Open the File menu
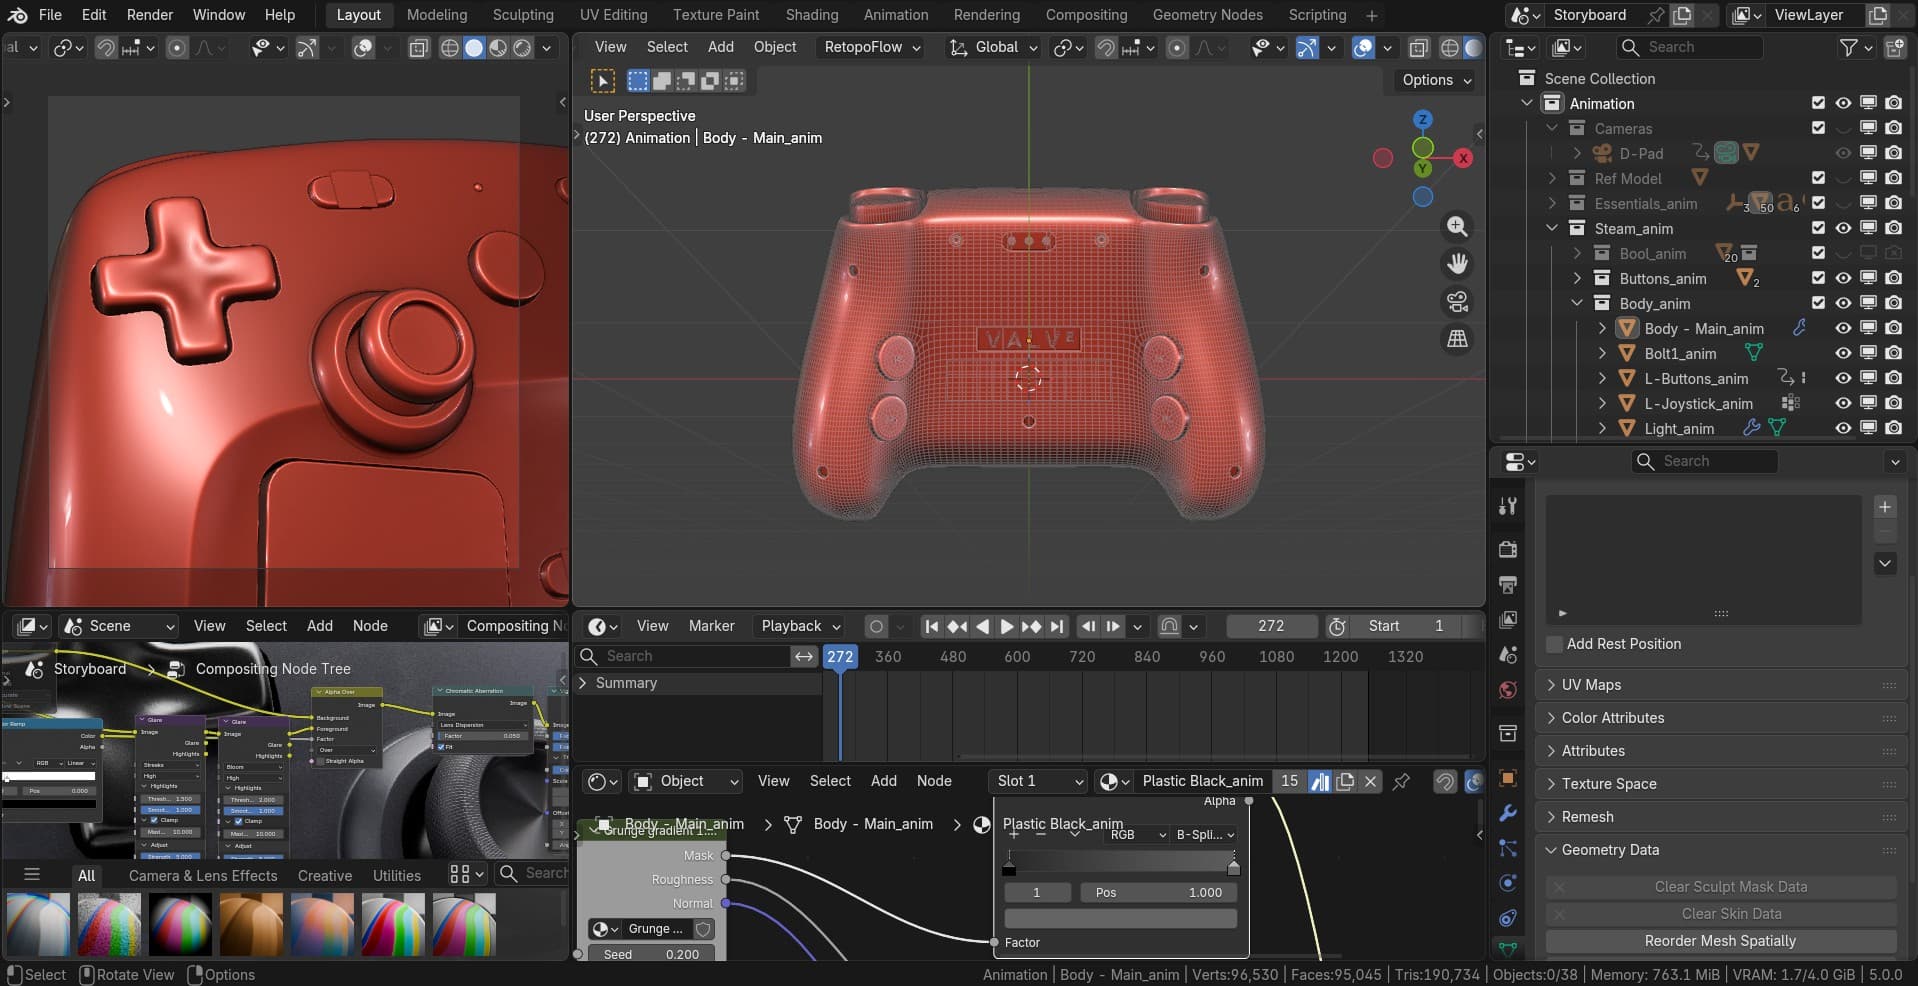The height and width of the screenshot is (986, 1918). (50, 15)
